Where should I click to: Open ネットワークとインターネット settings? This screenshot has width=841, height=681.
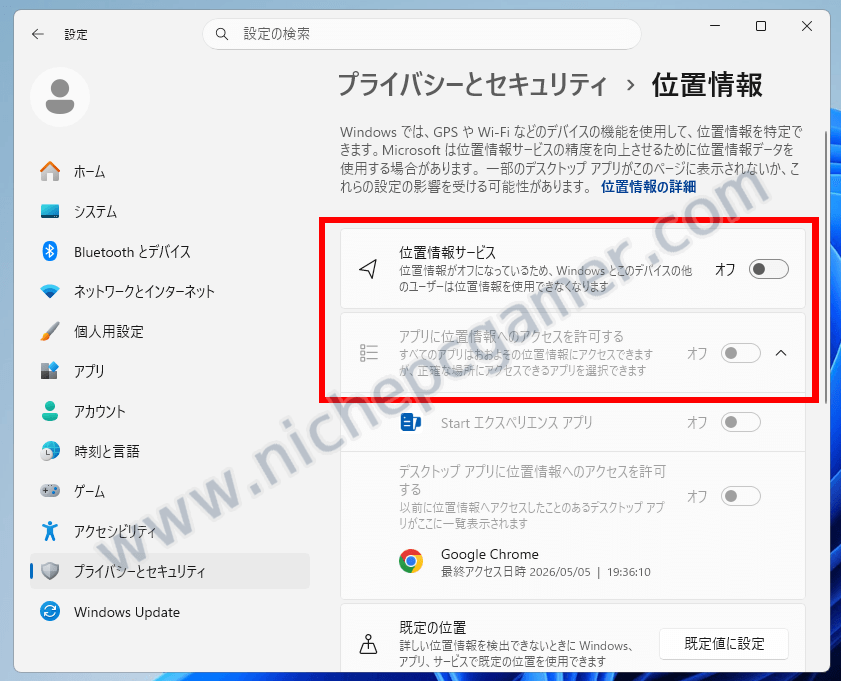point(169,291)
